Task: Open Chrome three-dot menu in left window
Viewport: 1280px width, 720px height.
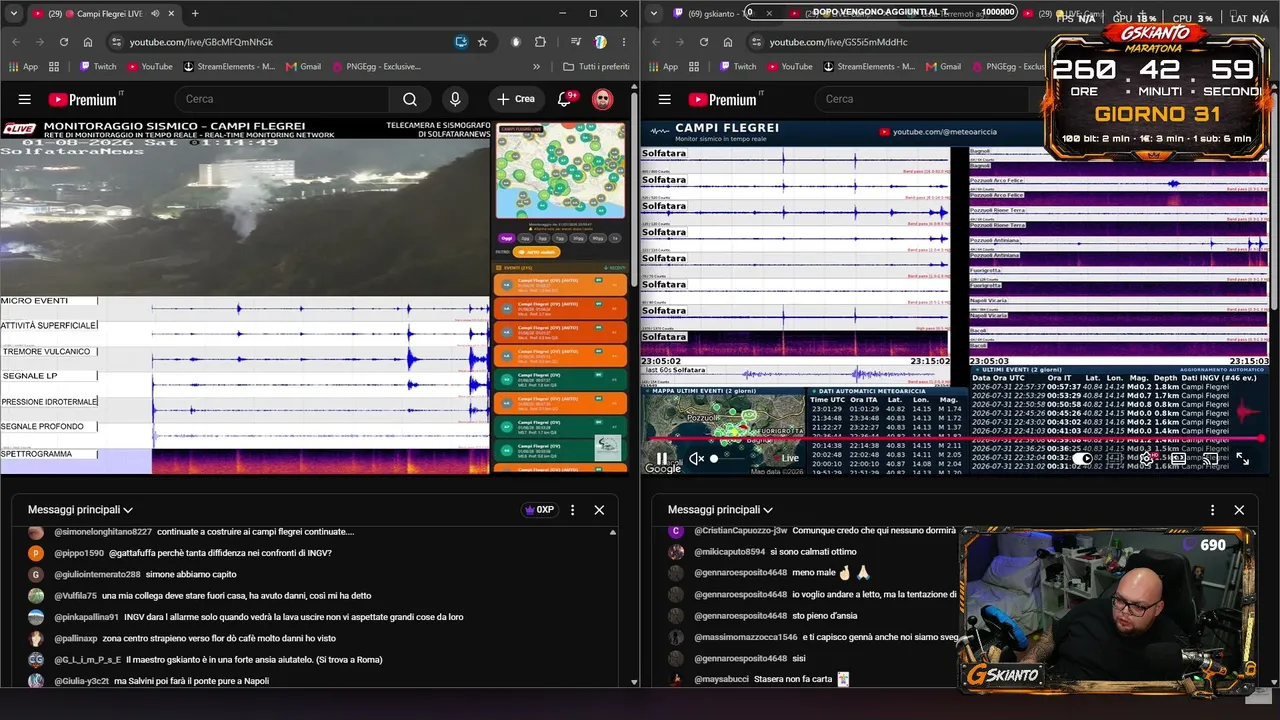Action: coord(624,42)
